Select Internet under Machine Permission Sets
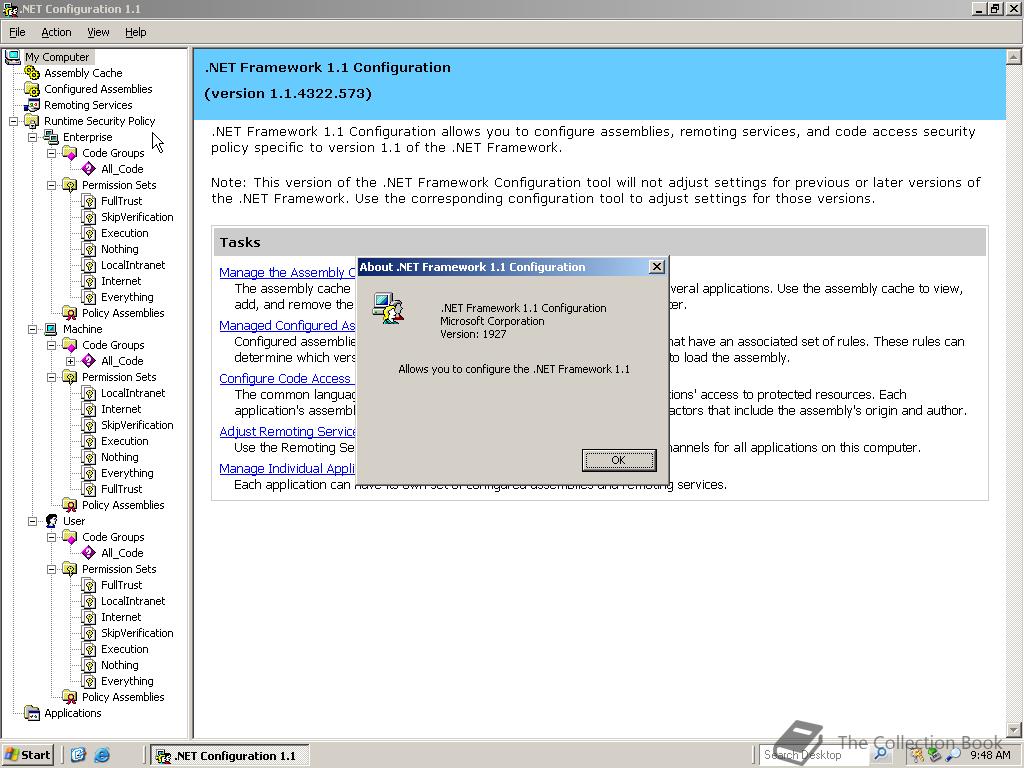Screen dimensions: 1024x768 (x=121, y=409)
